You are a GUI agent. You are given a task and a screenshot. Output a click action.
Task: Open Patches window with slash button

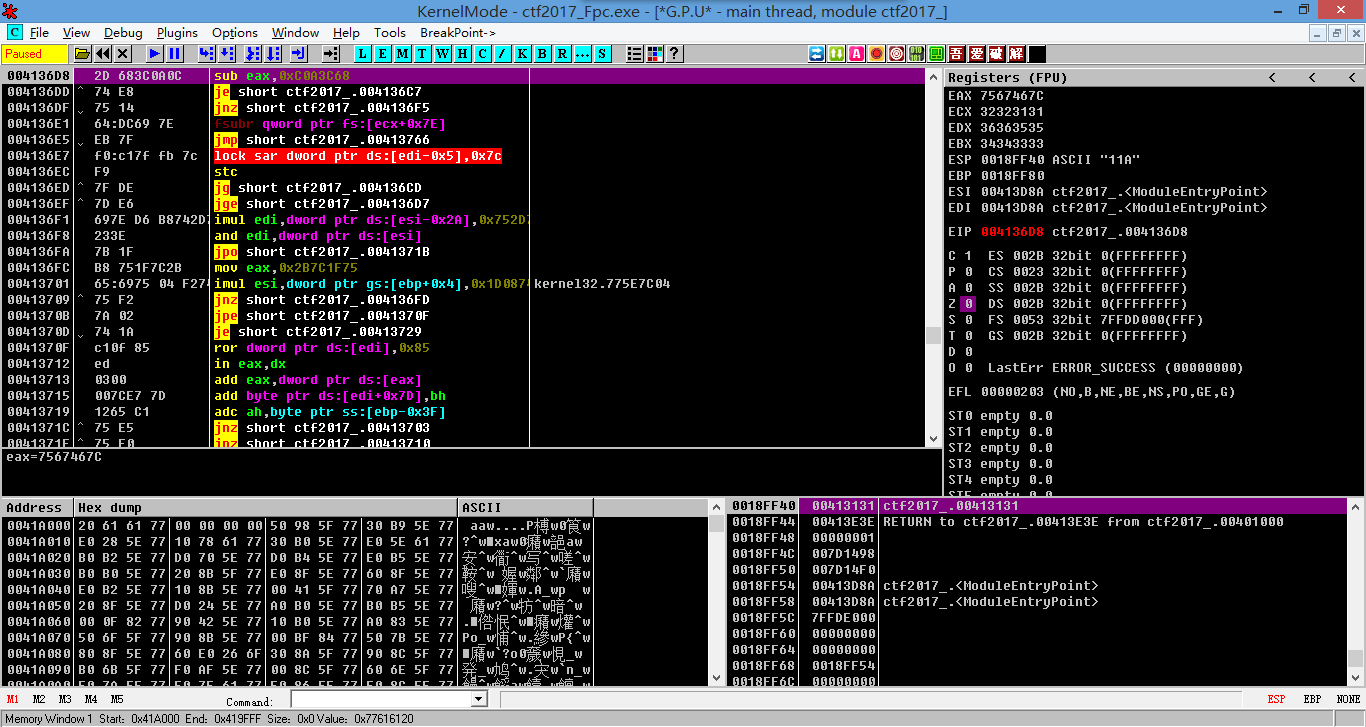501,53
